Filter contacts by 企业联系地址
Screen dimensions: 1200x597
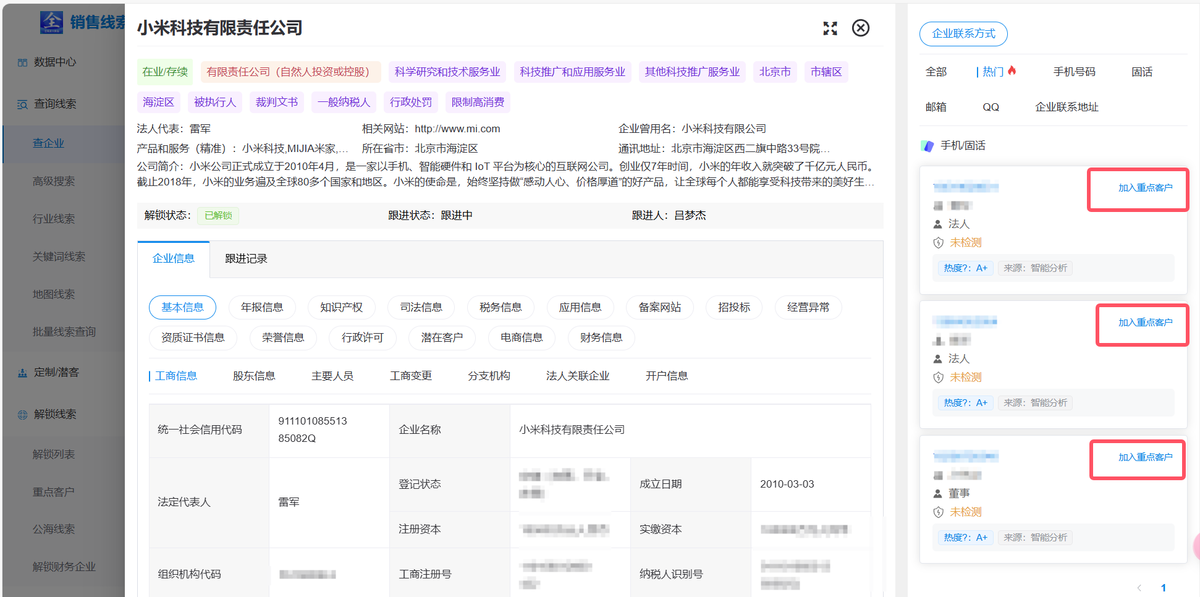point(1067,107)
